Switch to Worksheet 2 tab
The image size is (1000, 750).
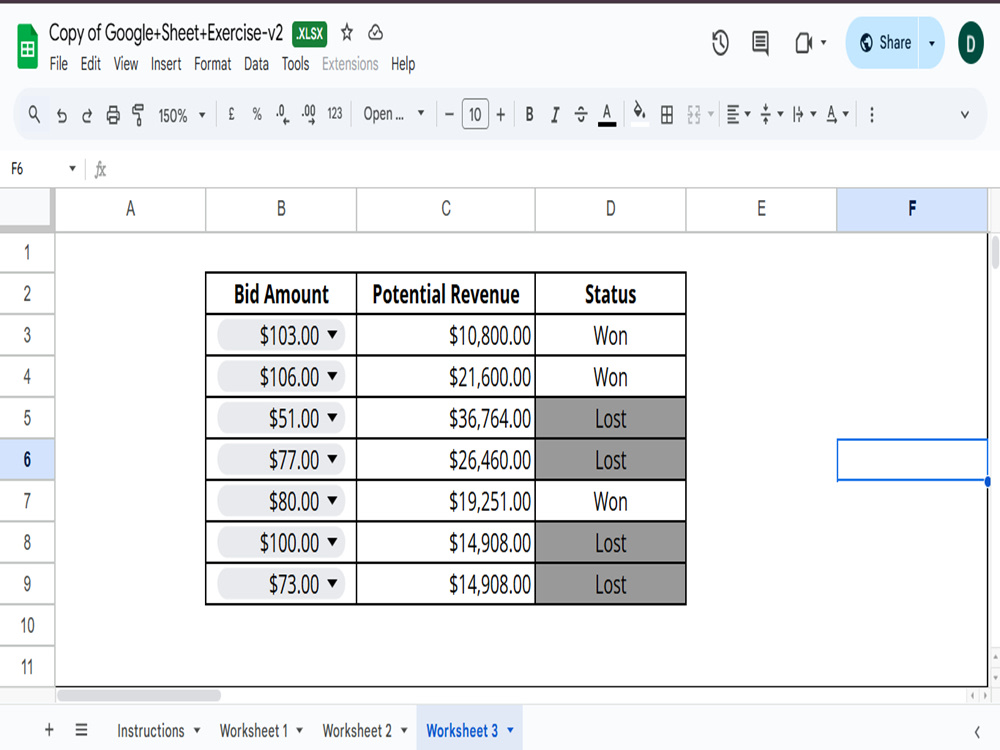(357, 730)
